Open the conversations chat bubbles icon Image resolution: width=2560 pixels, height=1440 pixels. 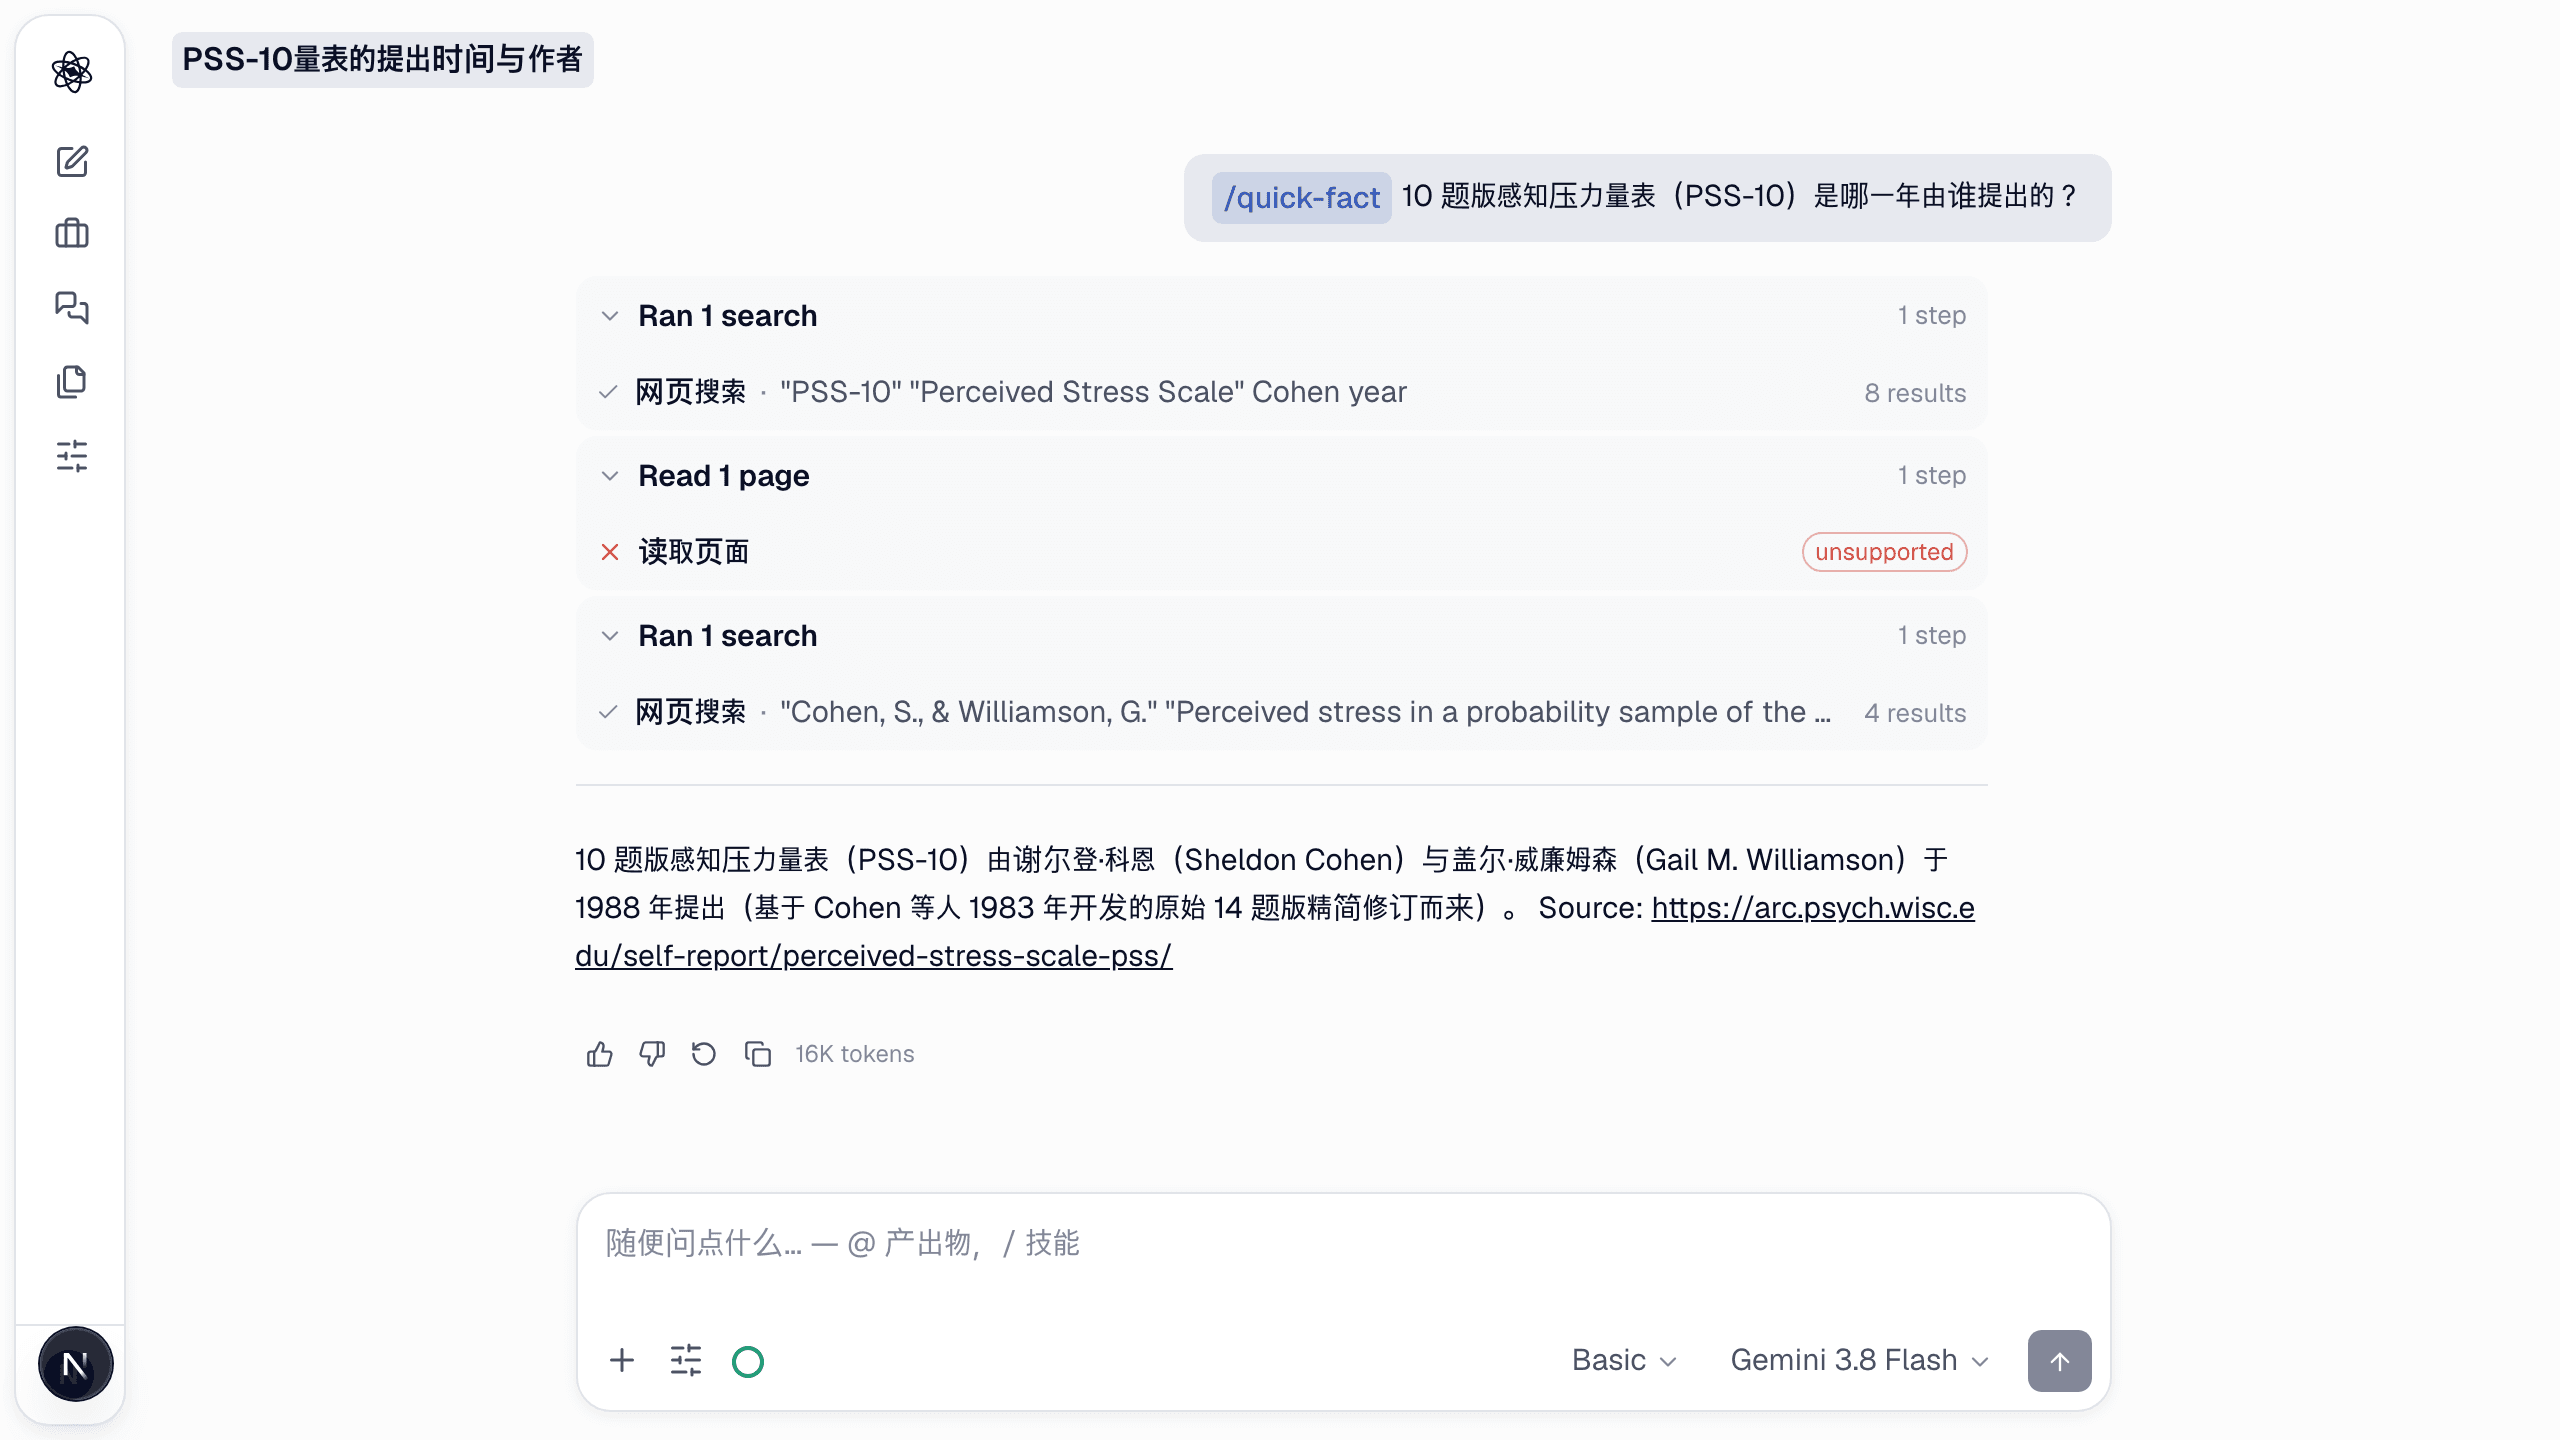coord(72,307)
